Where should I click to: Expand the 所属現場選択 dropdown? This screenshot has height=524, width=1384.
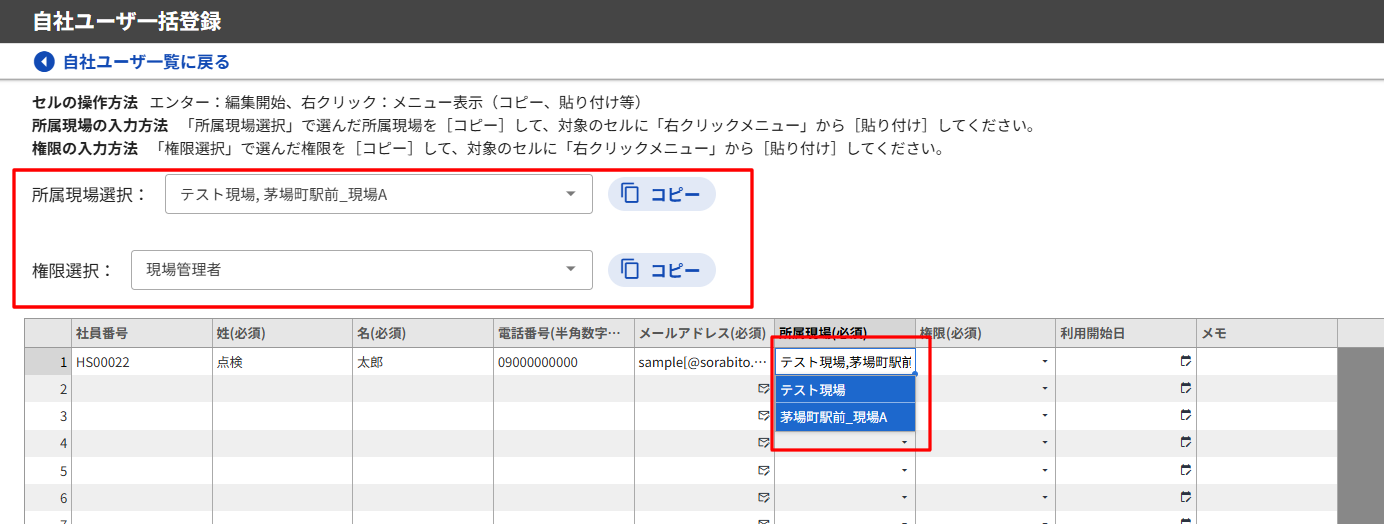click(570, 194)
